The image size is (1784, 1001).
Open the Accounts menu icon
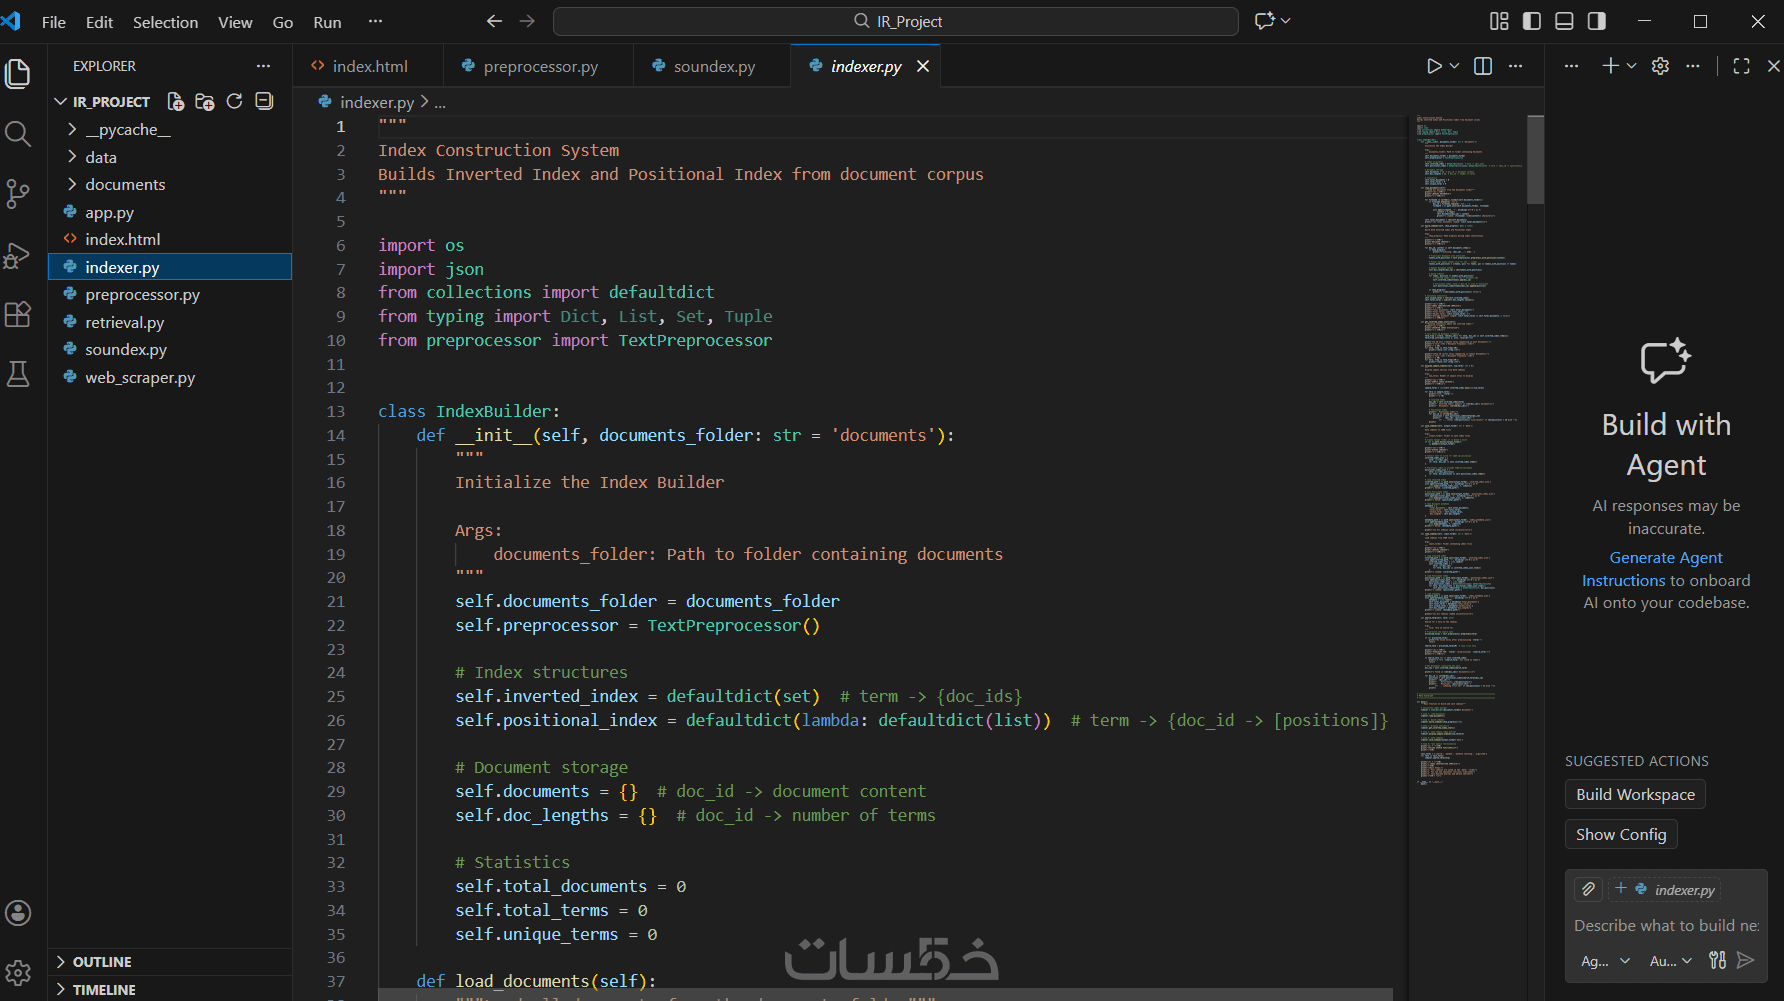pos(18,913)
